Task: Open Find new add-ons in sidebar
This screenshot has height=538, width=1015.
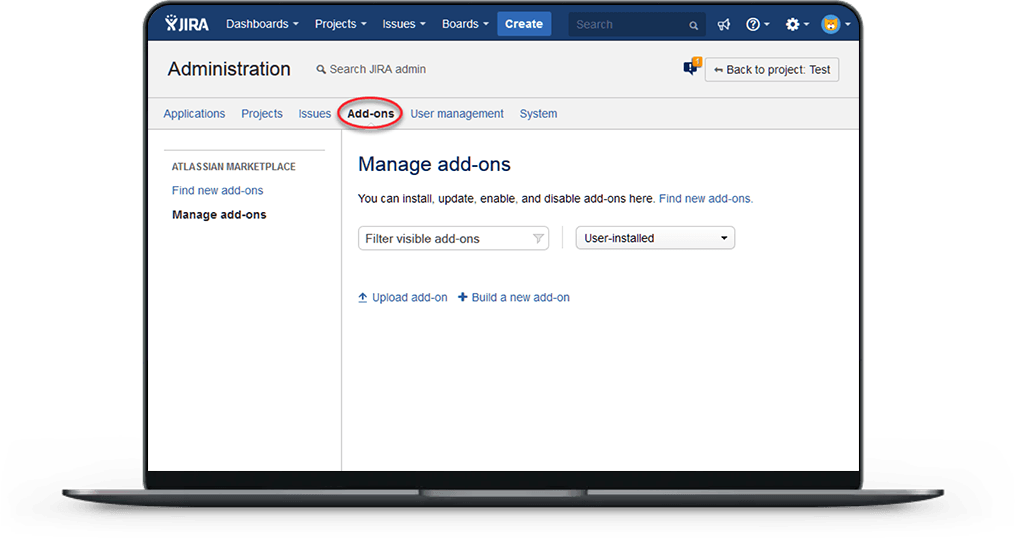Action: 218,190
